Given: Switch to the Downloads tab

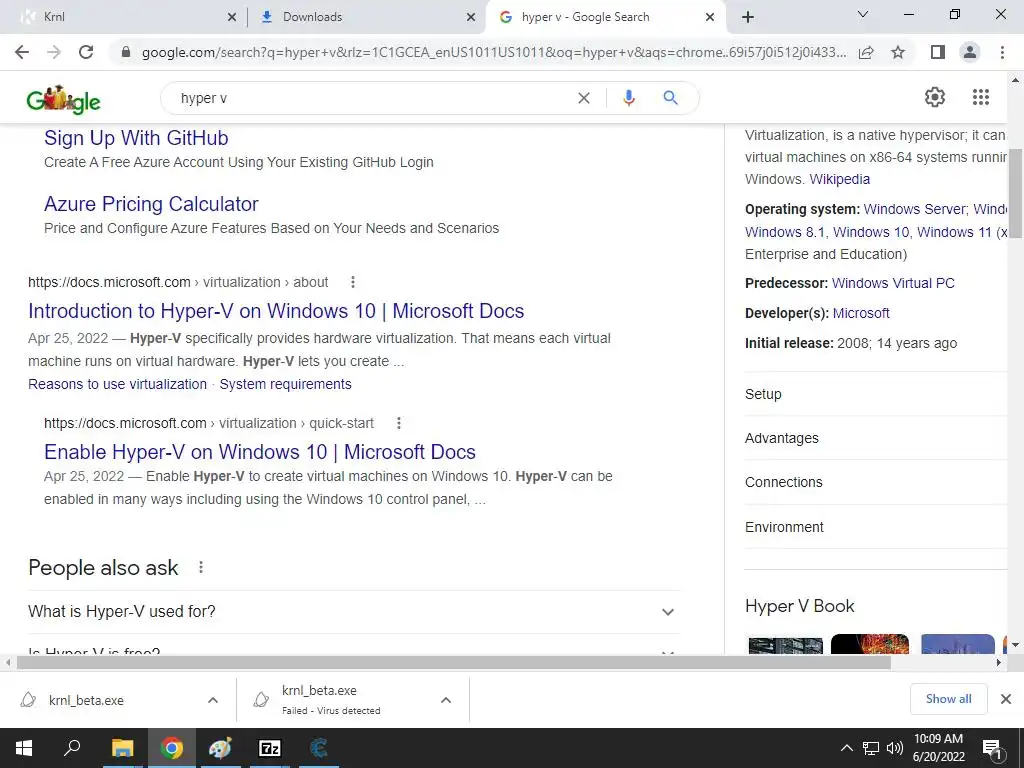Looking at the screenshot, I should pos(366,17).
